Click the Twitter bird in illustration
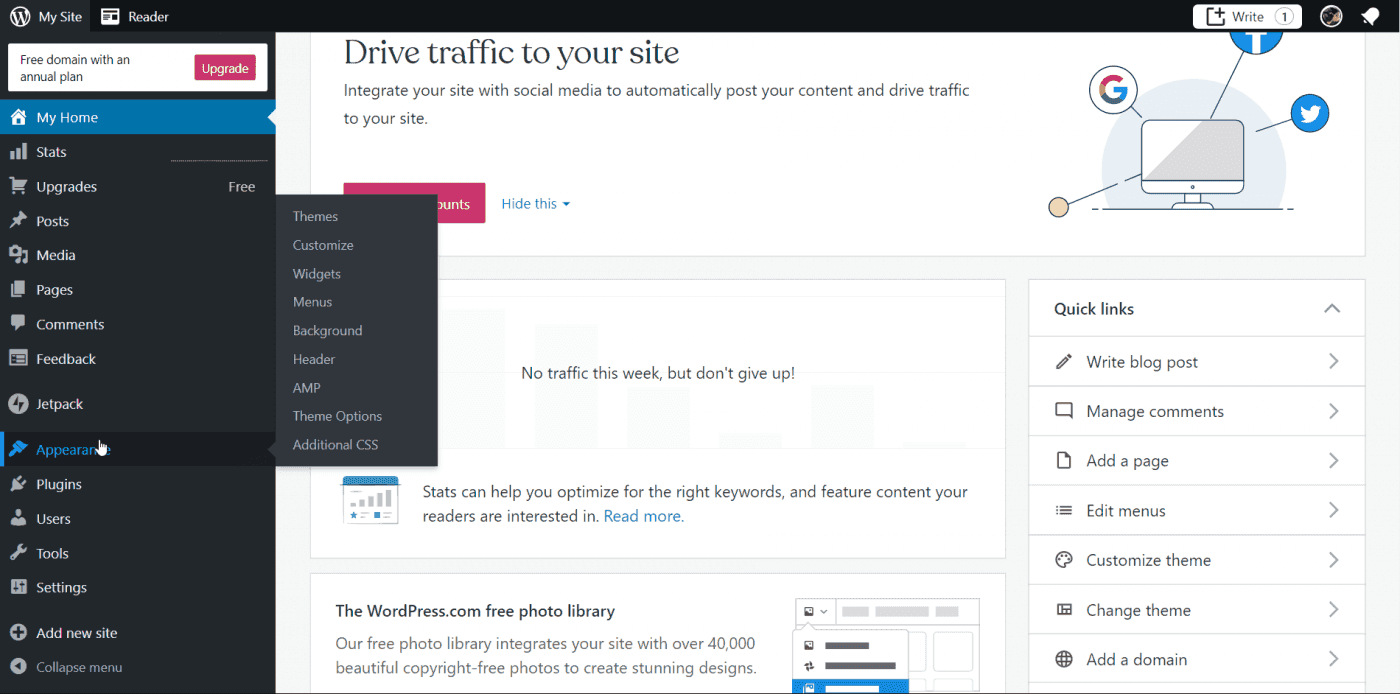 pyautogui.click(x=1309, y=113)
